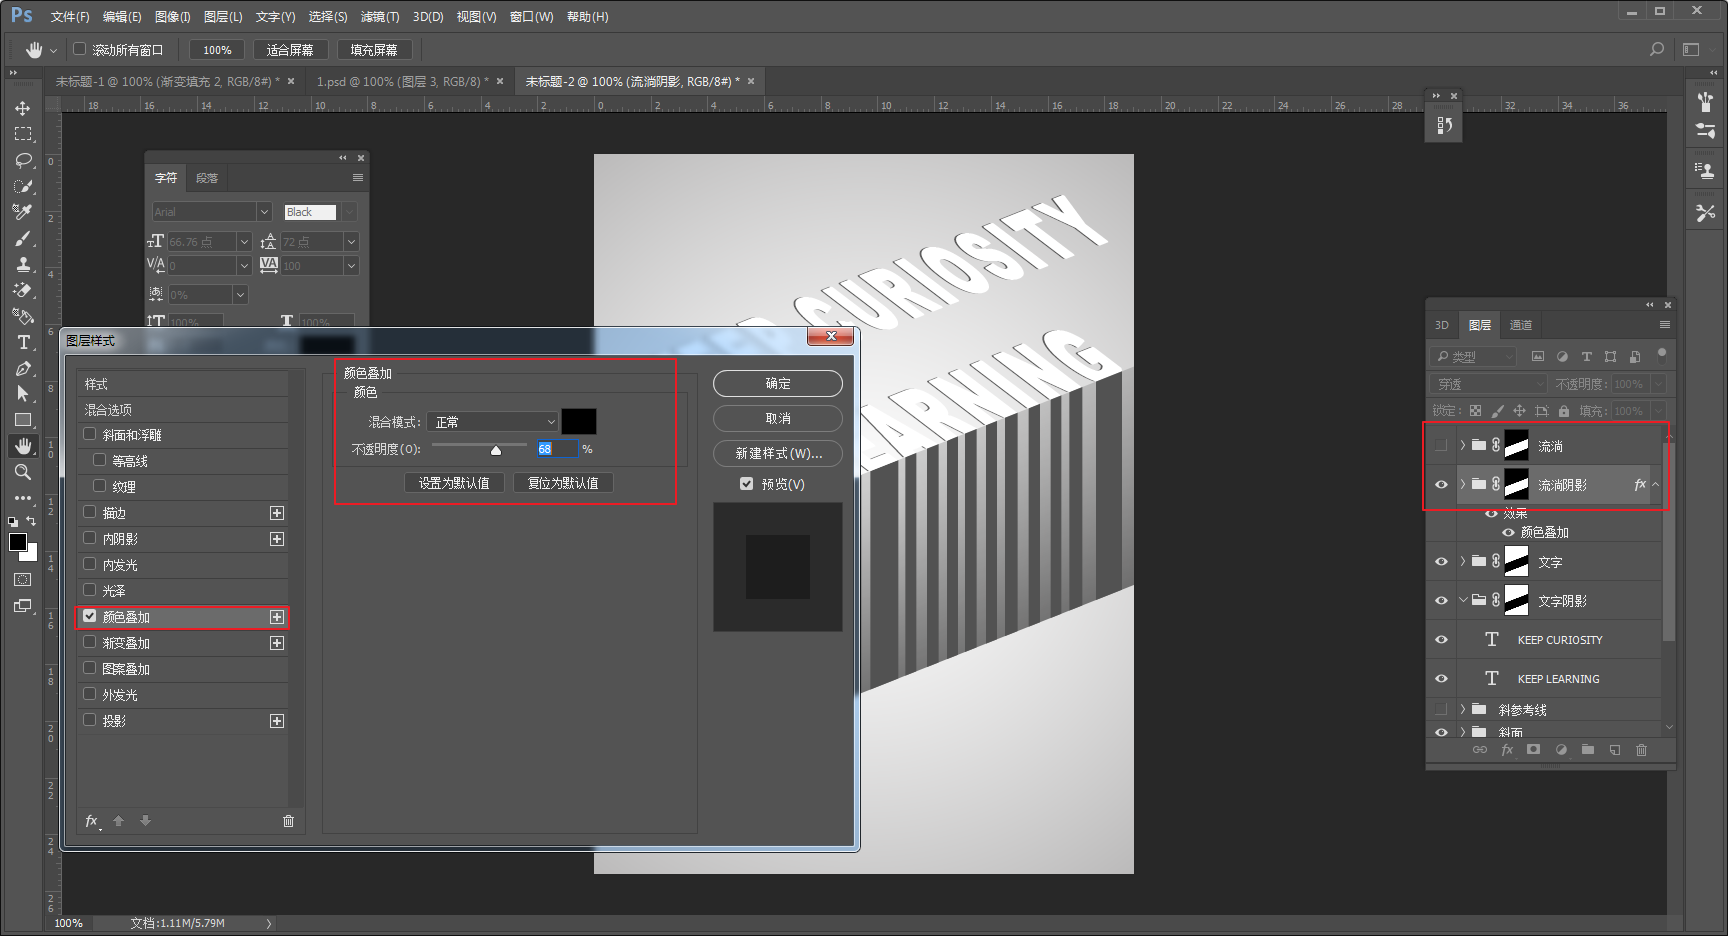Select the Move tool
The width and height of the screenshot is (1728, 936).
(23, 108)
